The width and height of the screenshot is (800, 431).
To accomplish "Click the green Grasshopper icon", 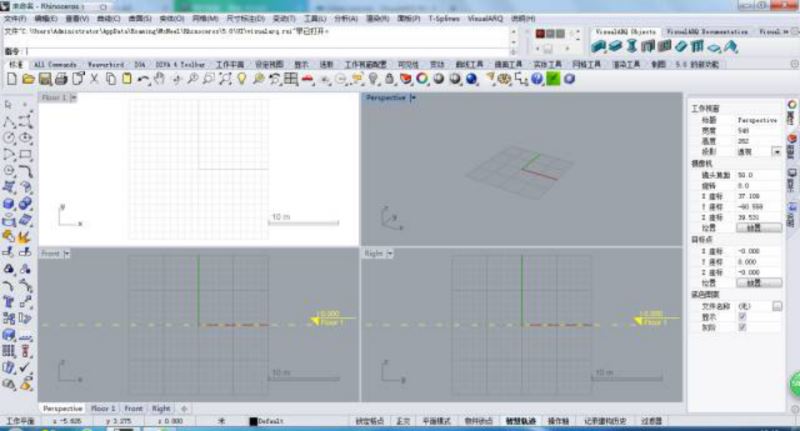I will tap(553, 79).
